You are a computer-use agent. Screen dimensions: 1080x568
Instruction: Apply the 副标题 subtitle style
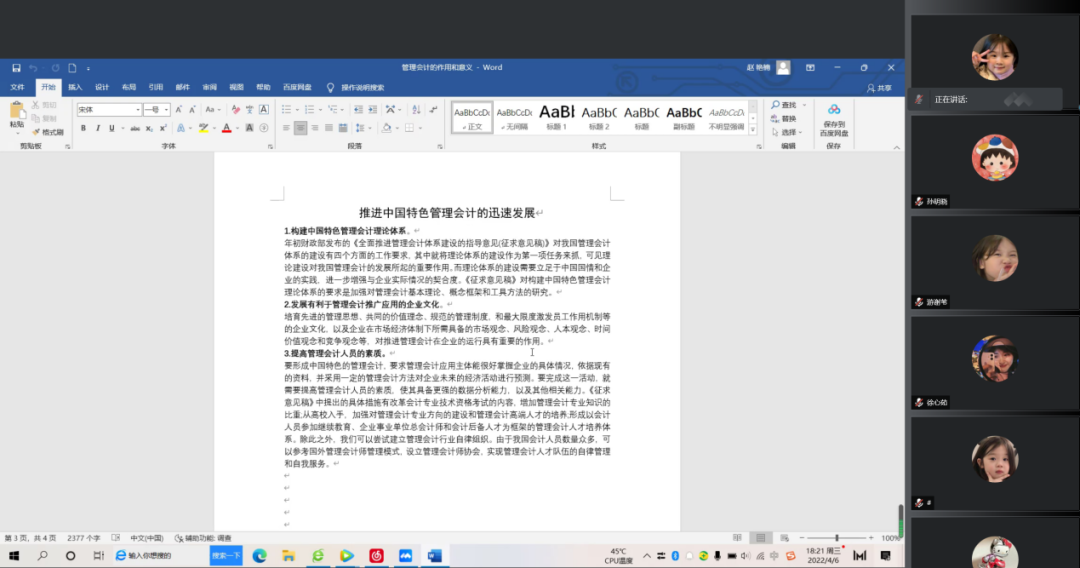click(684, 116)
